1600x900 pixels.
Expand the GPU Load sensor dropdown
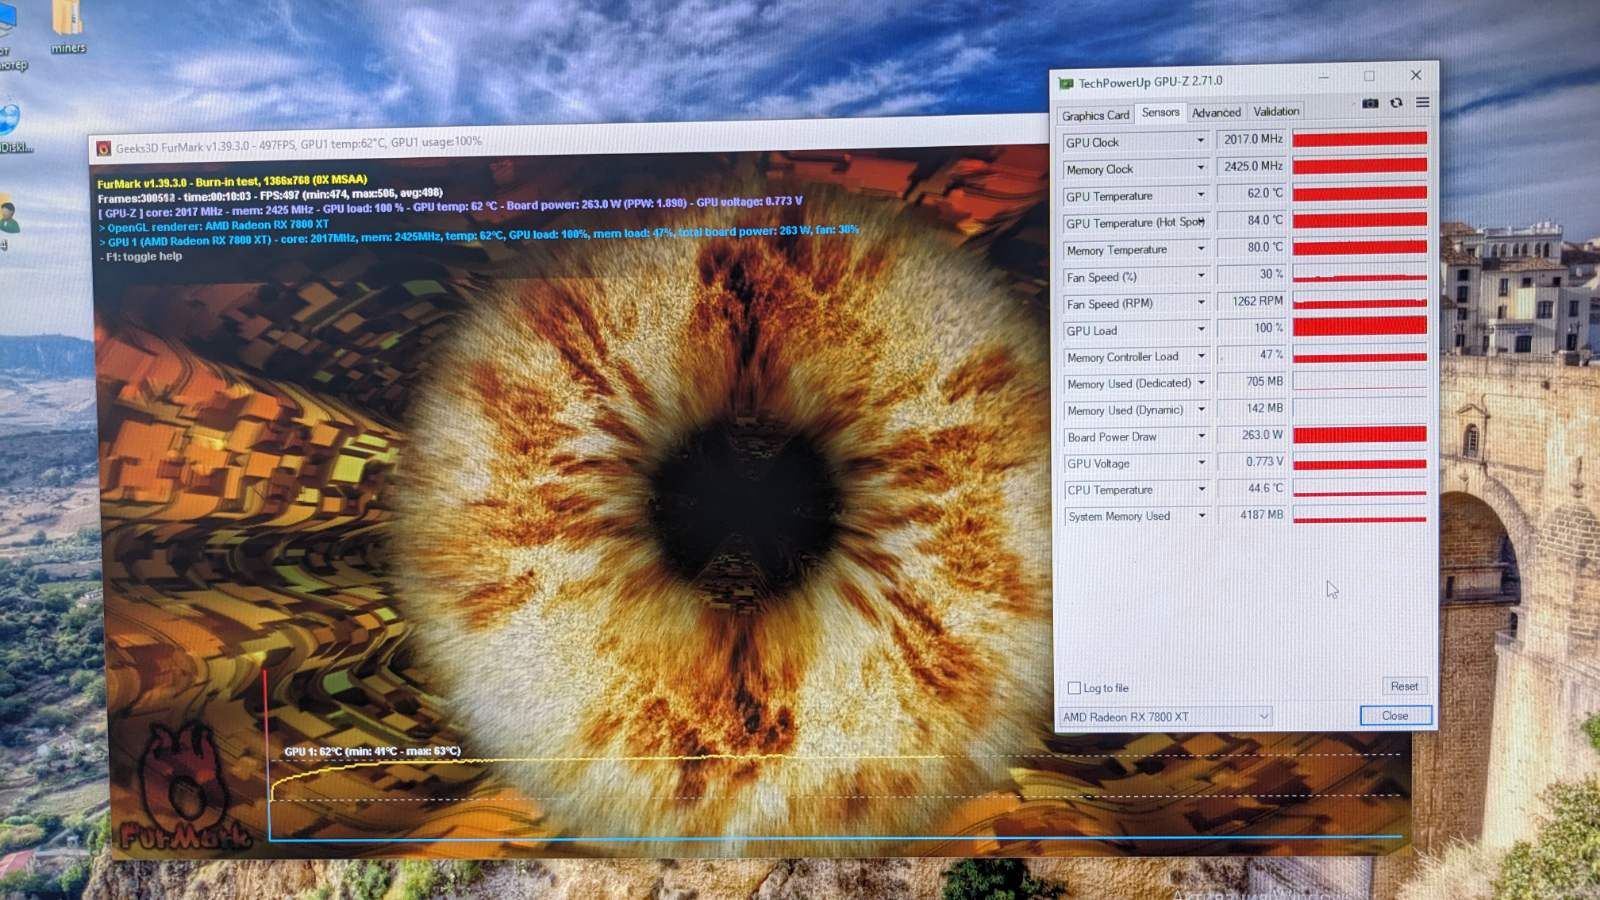[x=1201, y=329]
